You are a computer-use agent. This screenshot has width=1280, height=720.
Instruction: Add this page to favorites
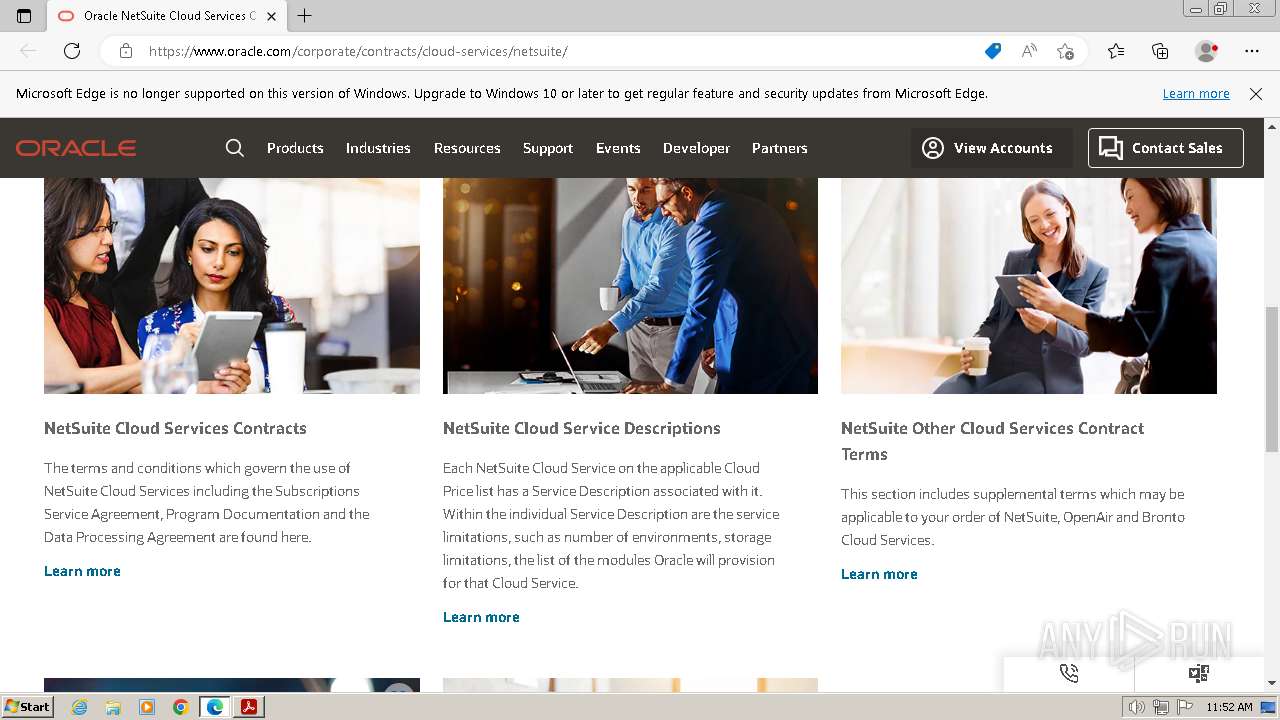coord(1066,51)
